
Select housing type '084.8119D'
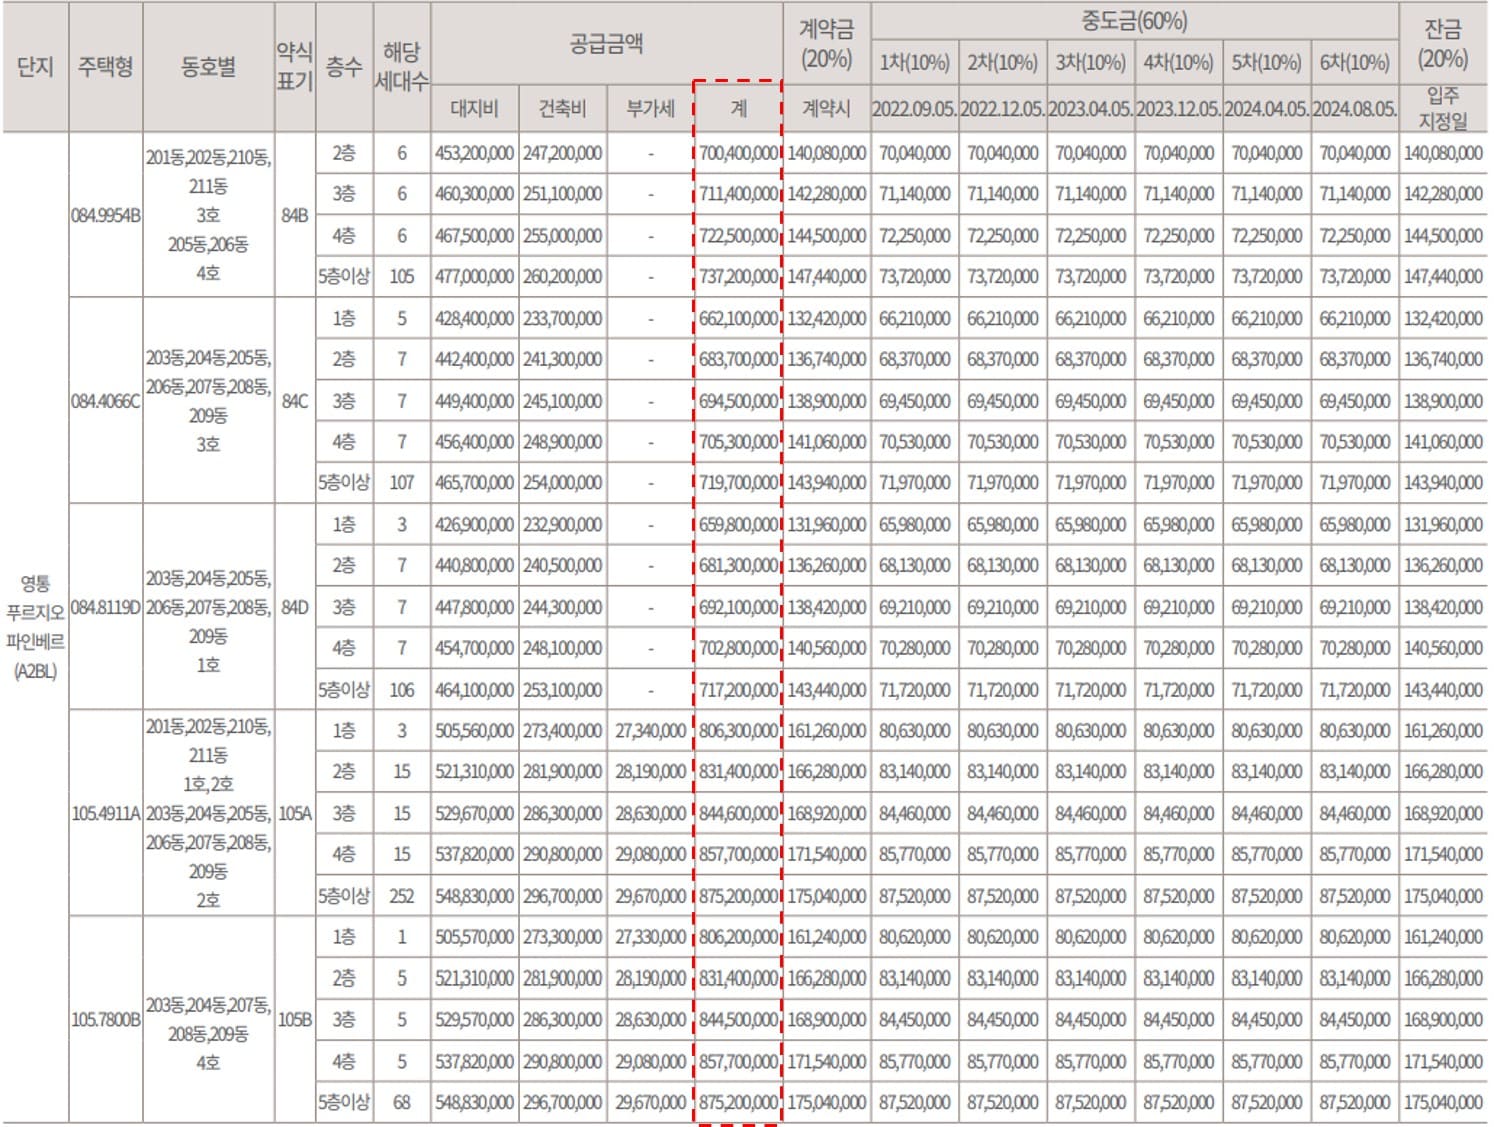coord(106,607)
